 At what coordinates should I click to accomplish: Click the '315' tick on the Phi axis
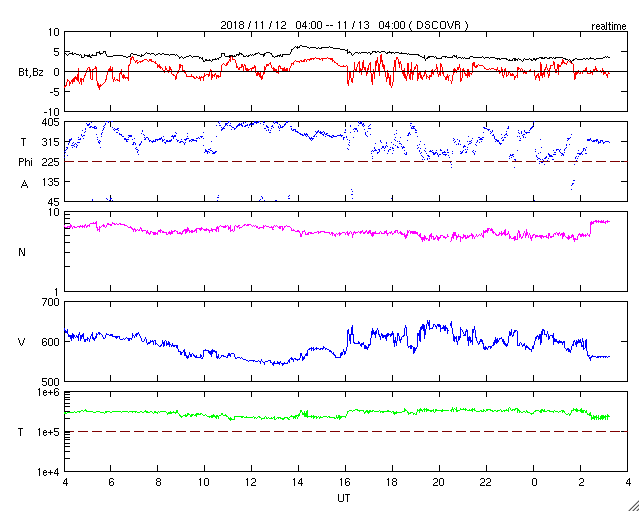52,142
